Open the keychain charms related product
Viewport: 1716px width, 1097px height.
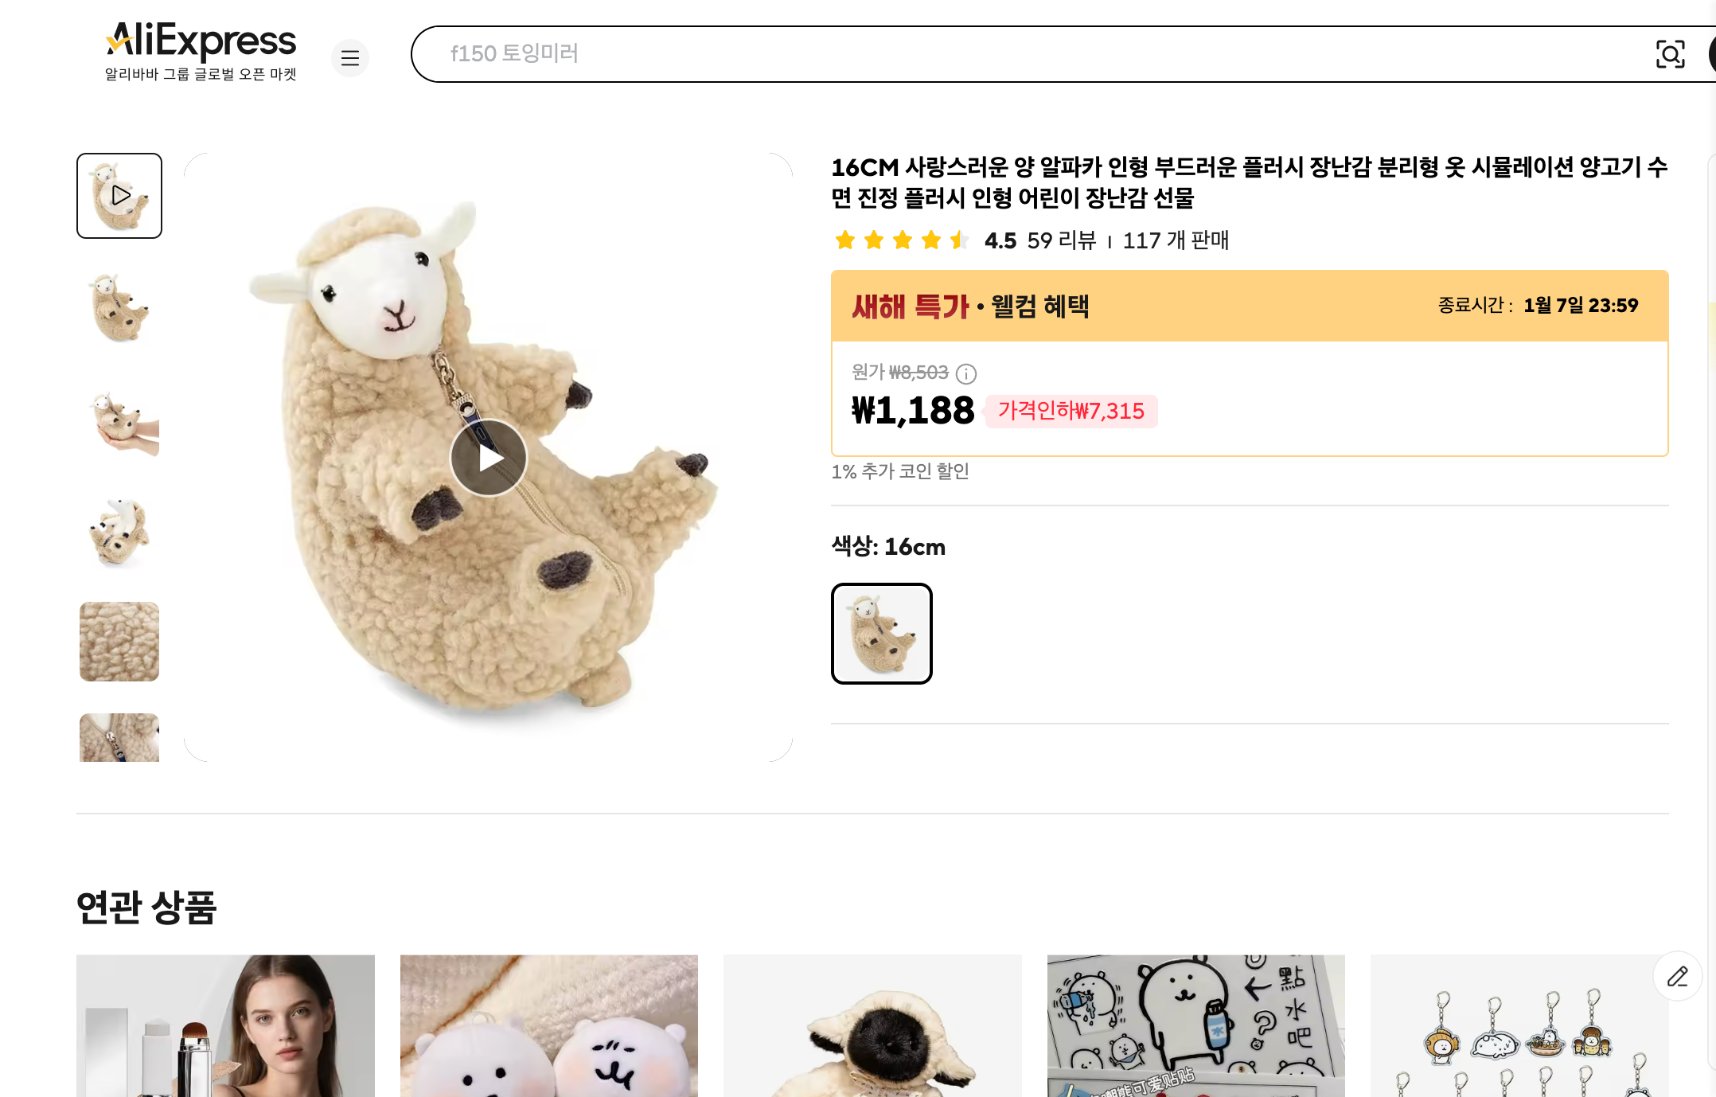coord(1518,1025)
